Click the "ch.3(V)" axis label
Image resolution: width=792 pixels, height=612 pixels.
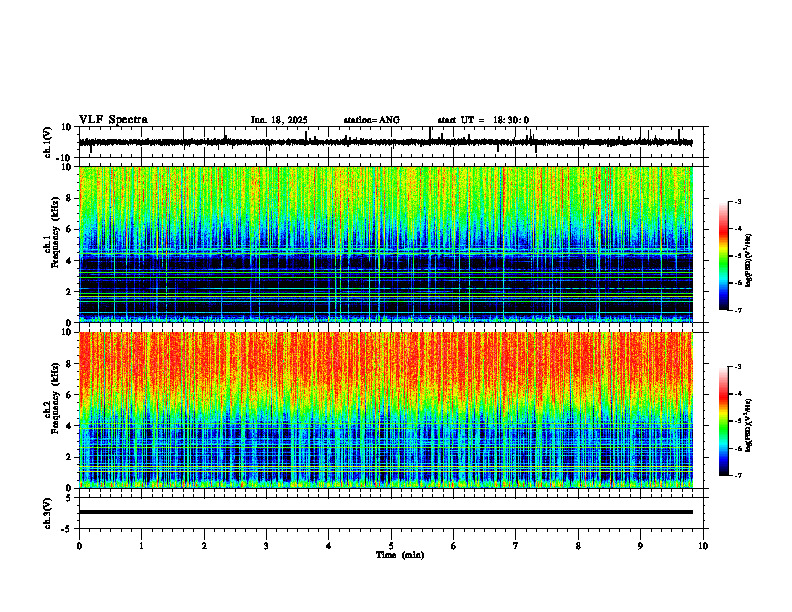(48, 513)
